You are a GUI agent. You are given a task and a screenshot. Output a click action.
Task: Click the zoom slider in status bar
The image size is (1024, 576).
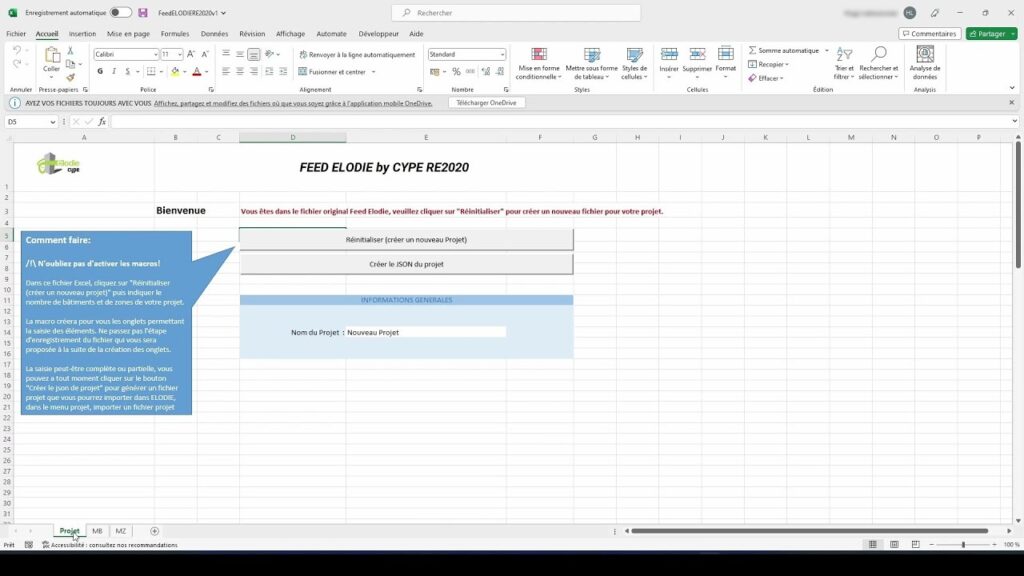coord(963,545)
